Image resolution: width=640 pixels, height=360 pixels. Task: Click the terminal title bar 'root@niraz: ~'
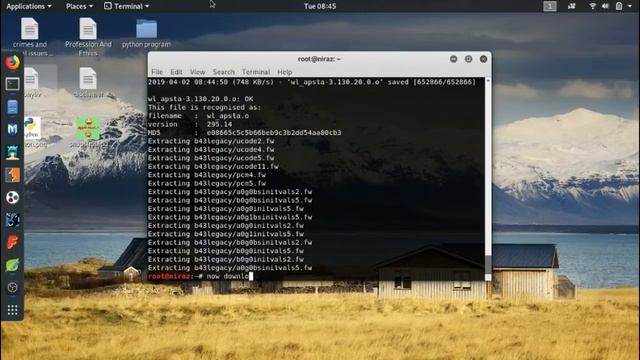319,59
